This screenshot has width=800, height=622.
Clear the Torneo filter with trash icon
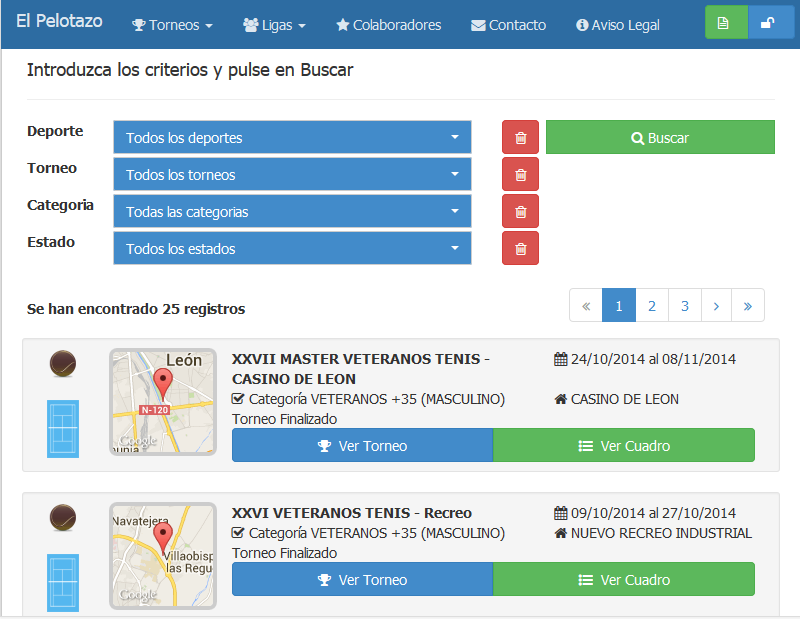520,175
